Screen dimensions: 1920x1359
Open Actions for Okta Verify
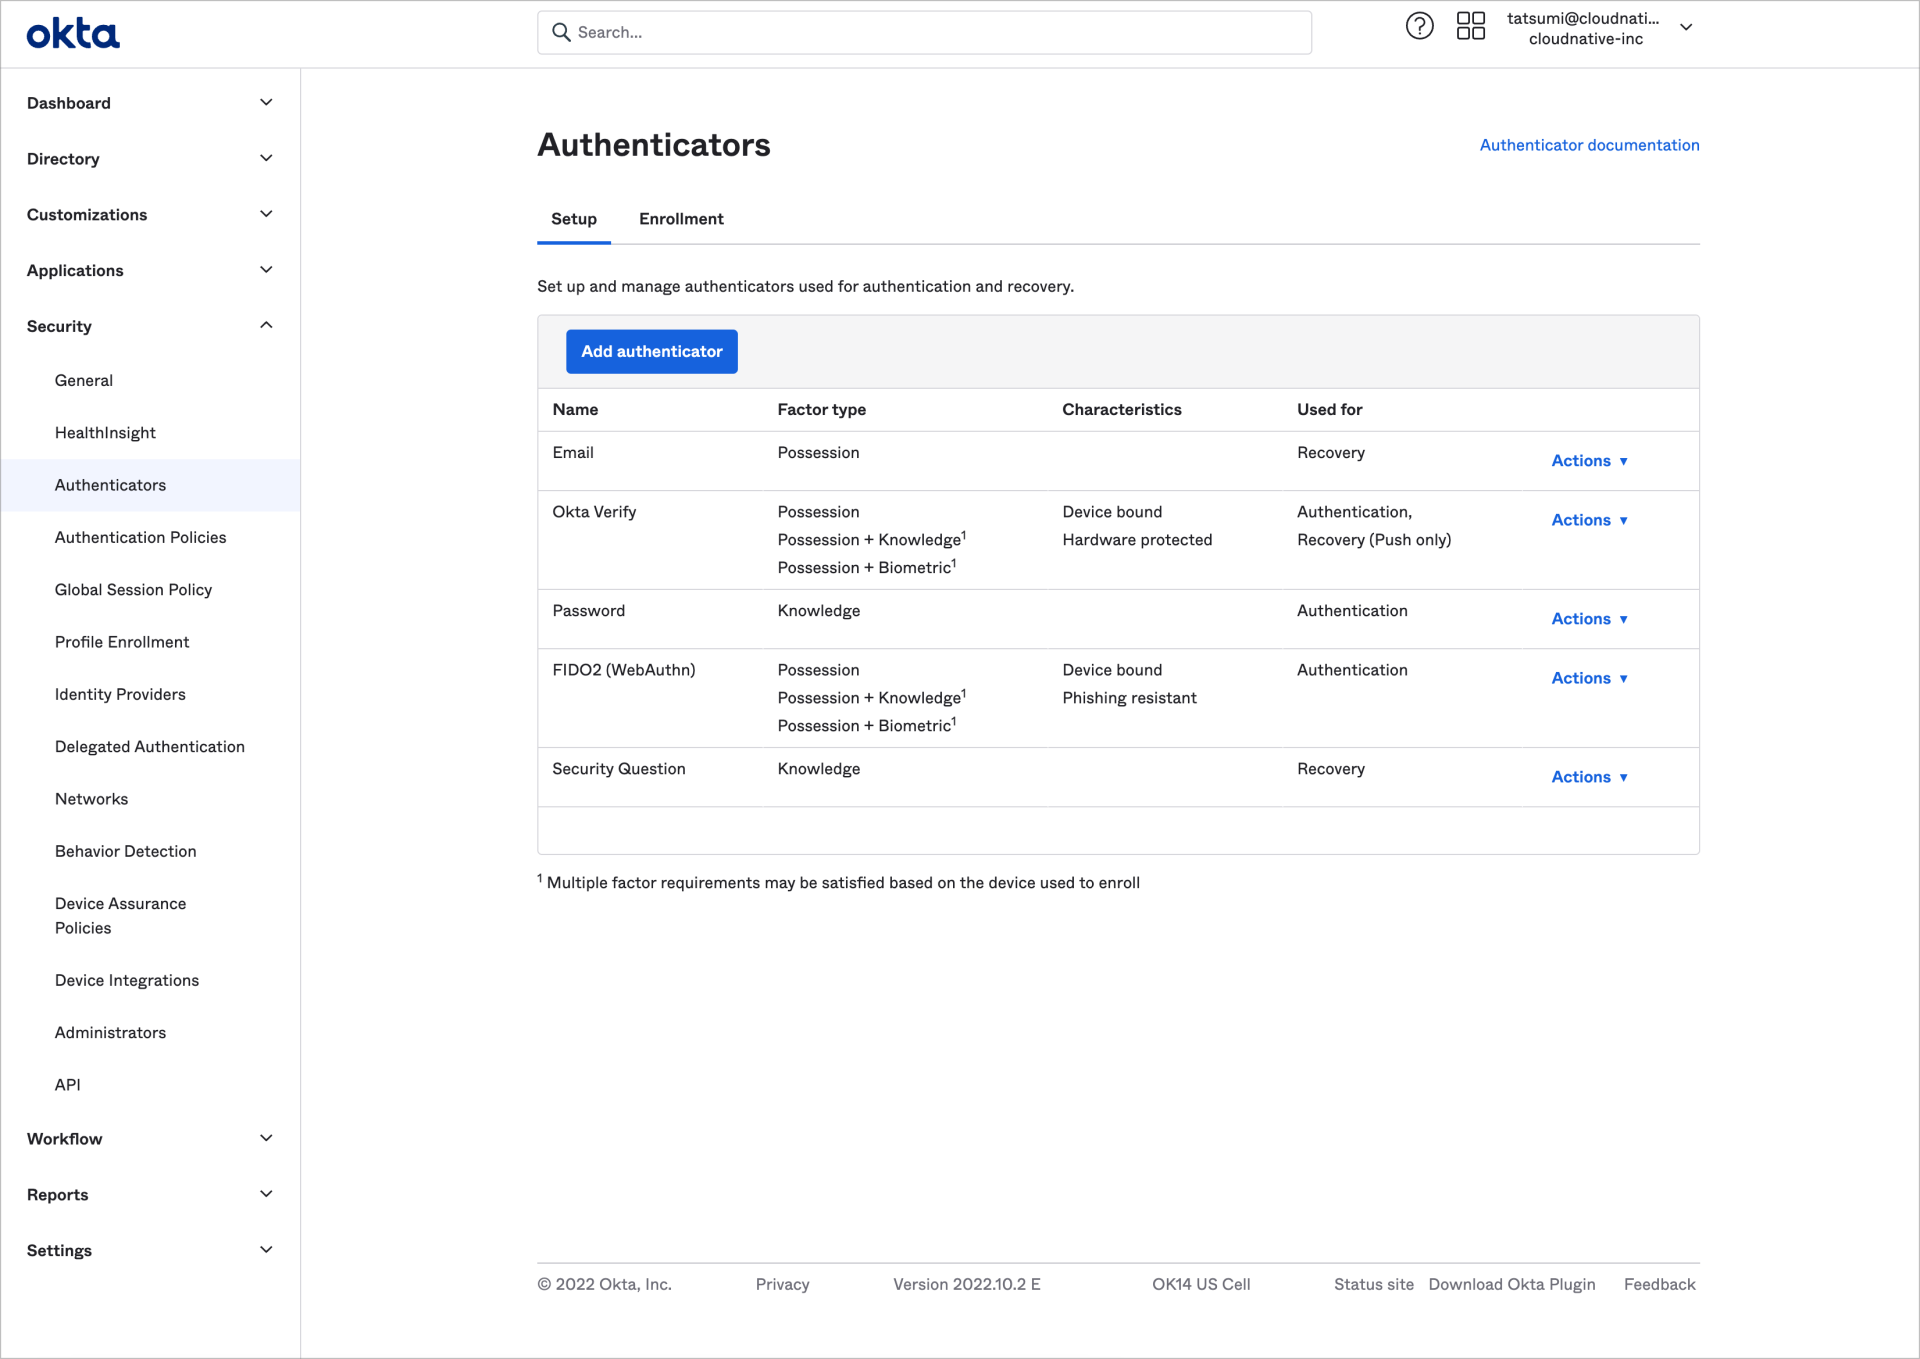1588,520
